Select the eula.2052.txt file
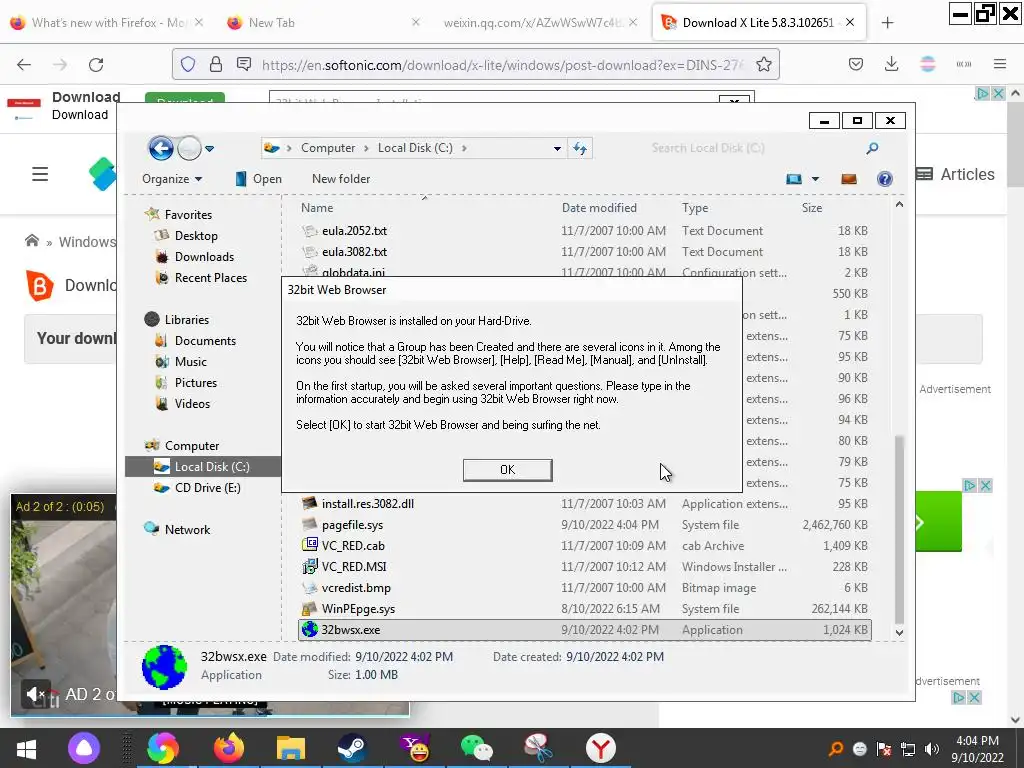Viewport: 1024px width, 768px height. click(584, 231)
